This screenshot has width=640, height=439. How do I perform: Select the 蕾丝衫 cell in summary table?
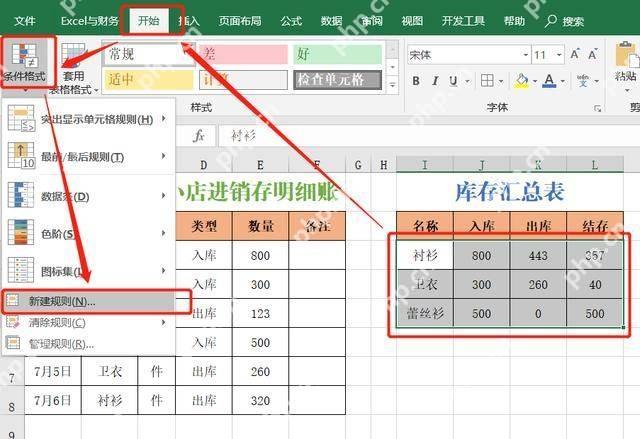click(x=425, y=313)
